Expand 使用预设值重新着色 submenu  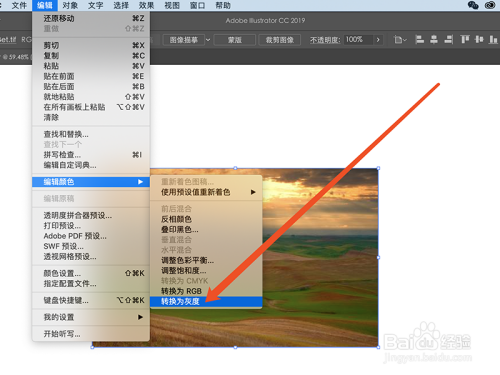(206, 192)
